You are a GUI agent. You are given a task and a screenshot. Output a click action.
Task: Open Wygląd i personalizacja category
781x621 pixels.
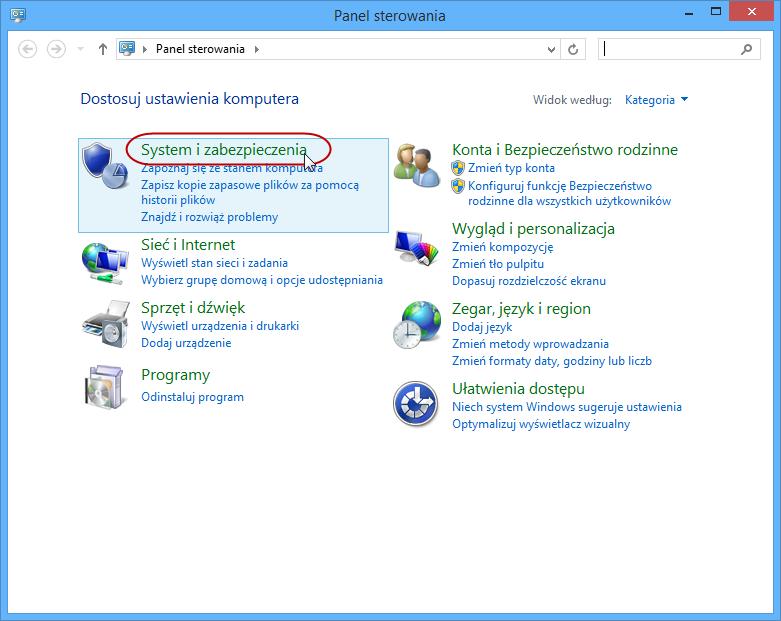[533, 229]
